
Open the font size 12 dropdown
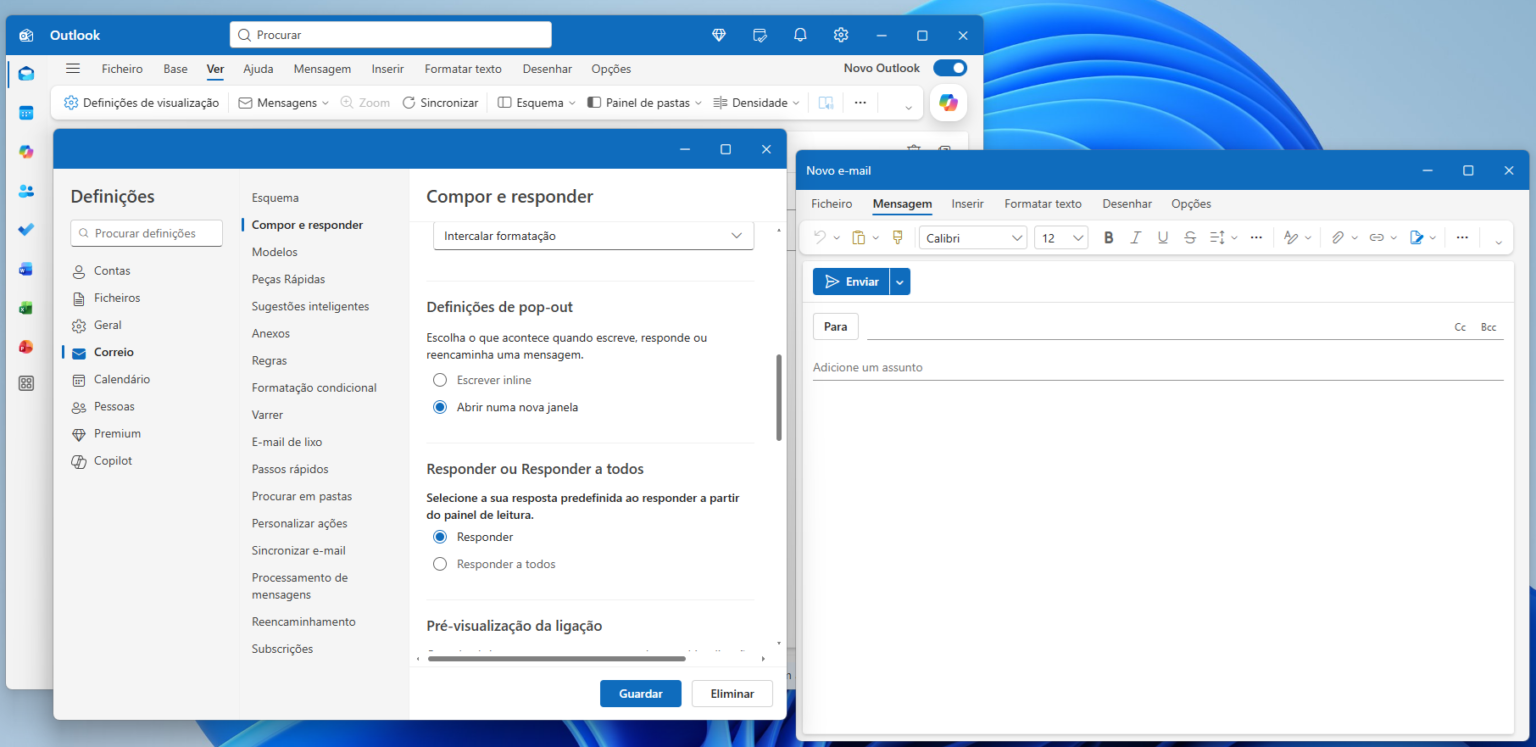pyautogui.click(x=1061, y=238)
